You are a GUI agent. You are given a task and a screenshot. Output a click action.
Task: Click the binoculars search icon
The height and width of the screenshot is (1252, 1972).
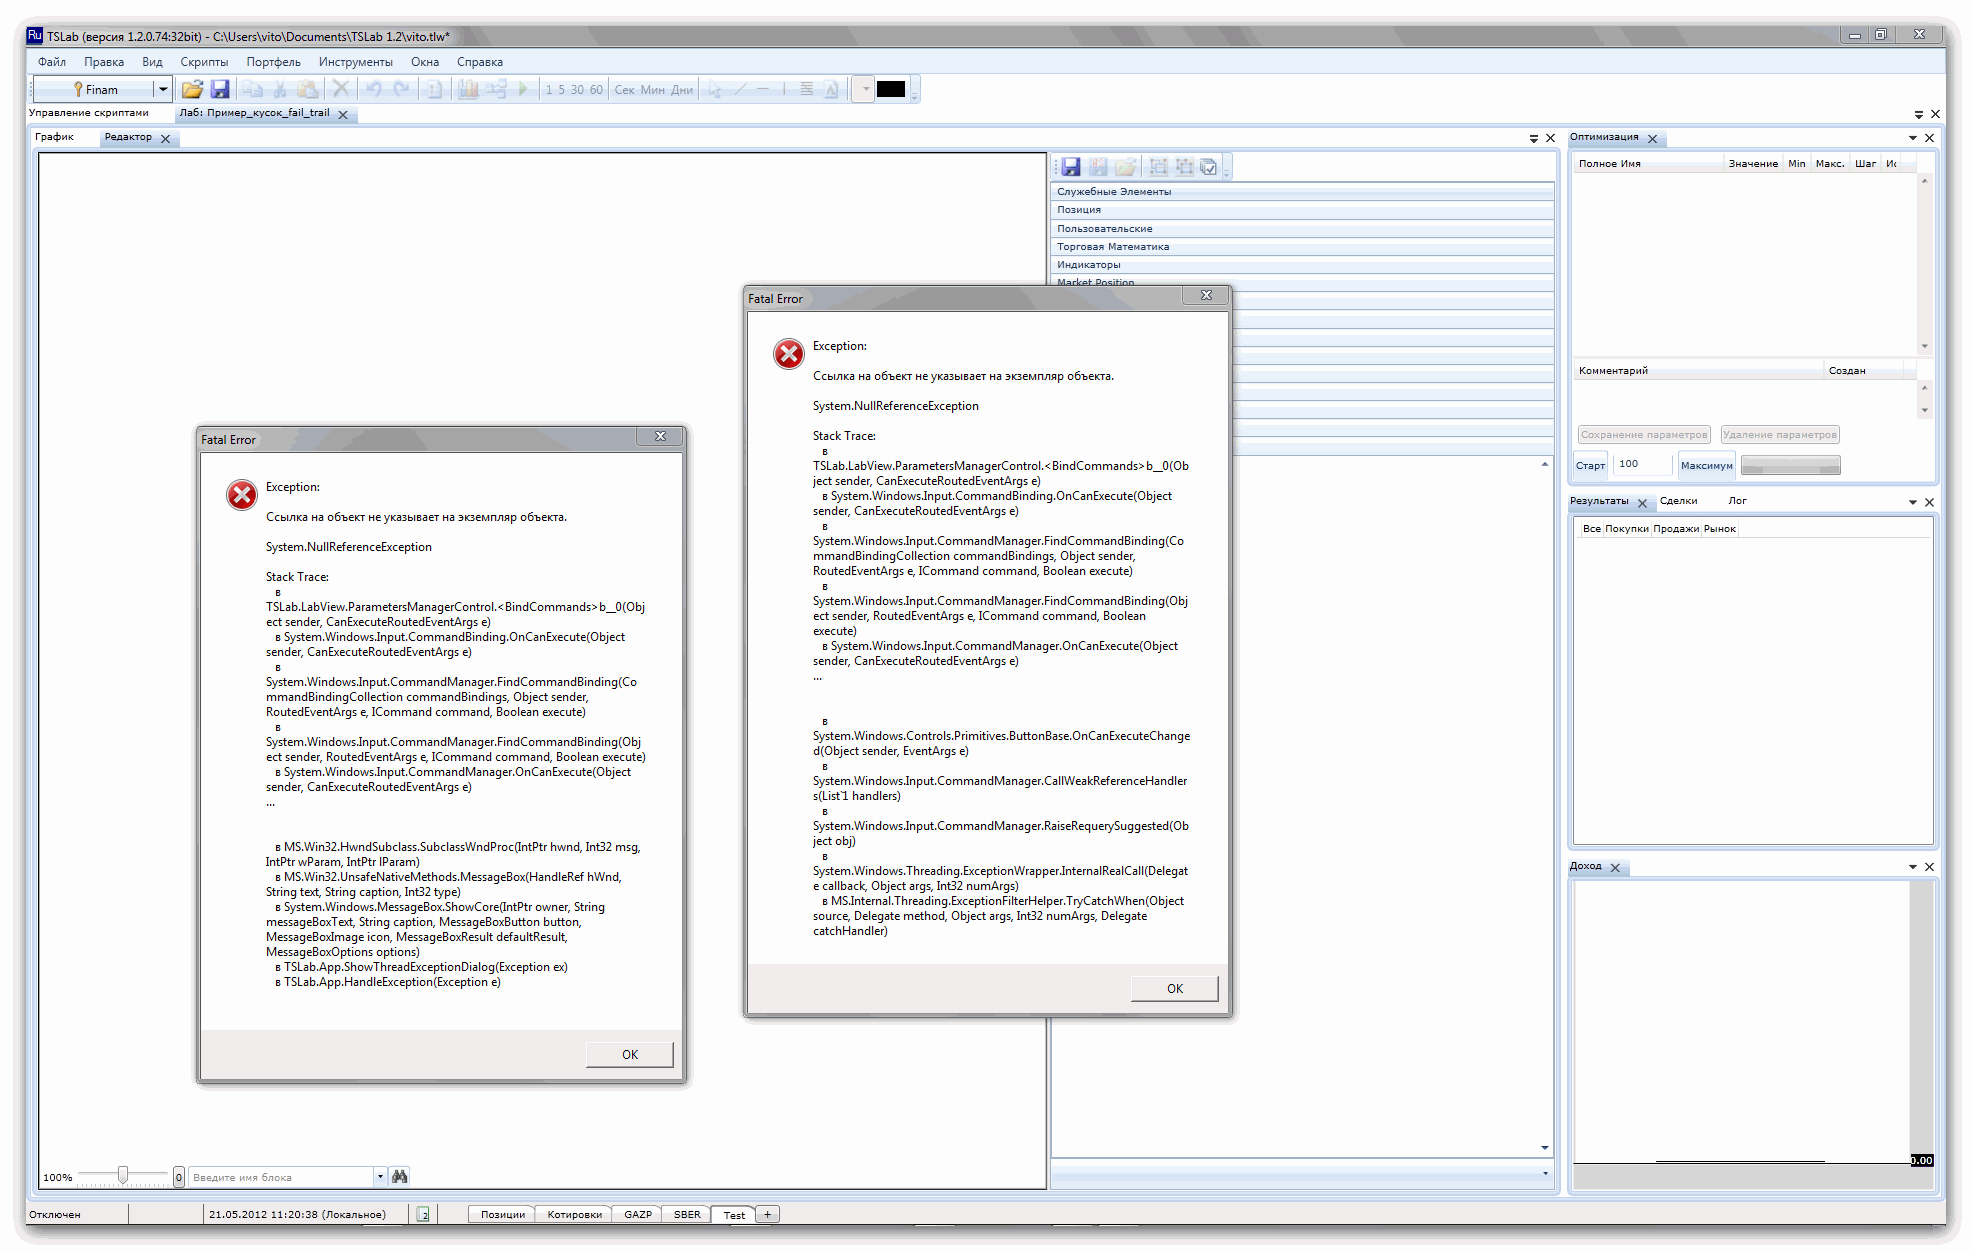click(400, 1177)
